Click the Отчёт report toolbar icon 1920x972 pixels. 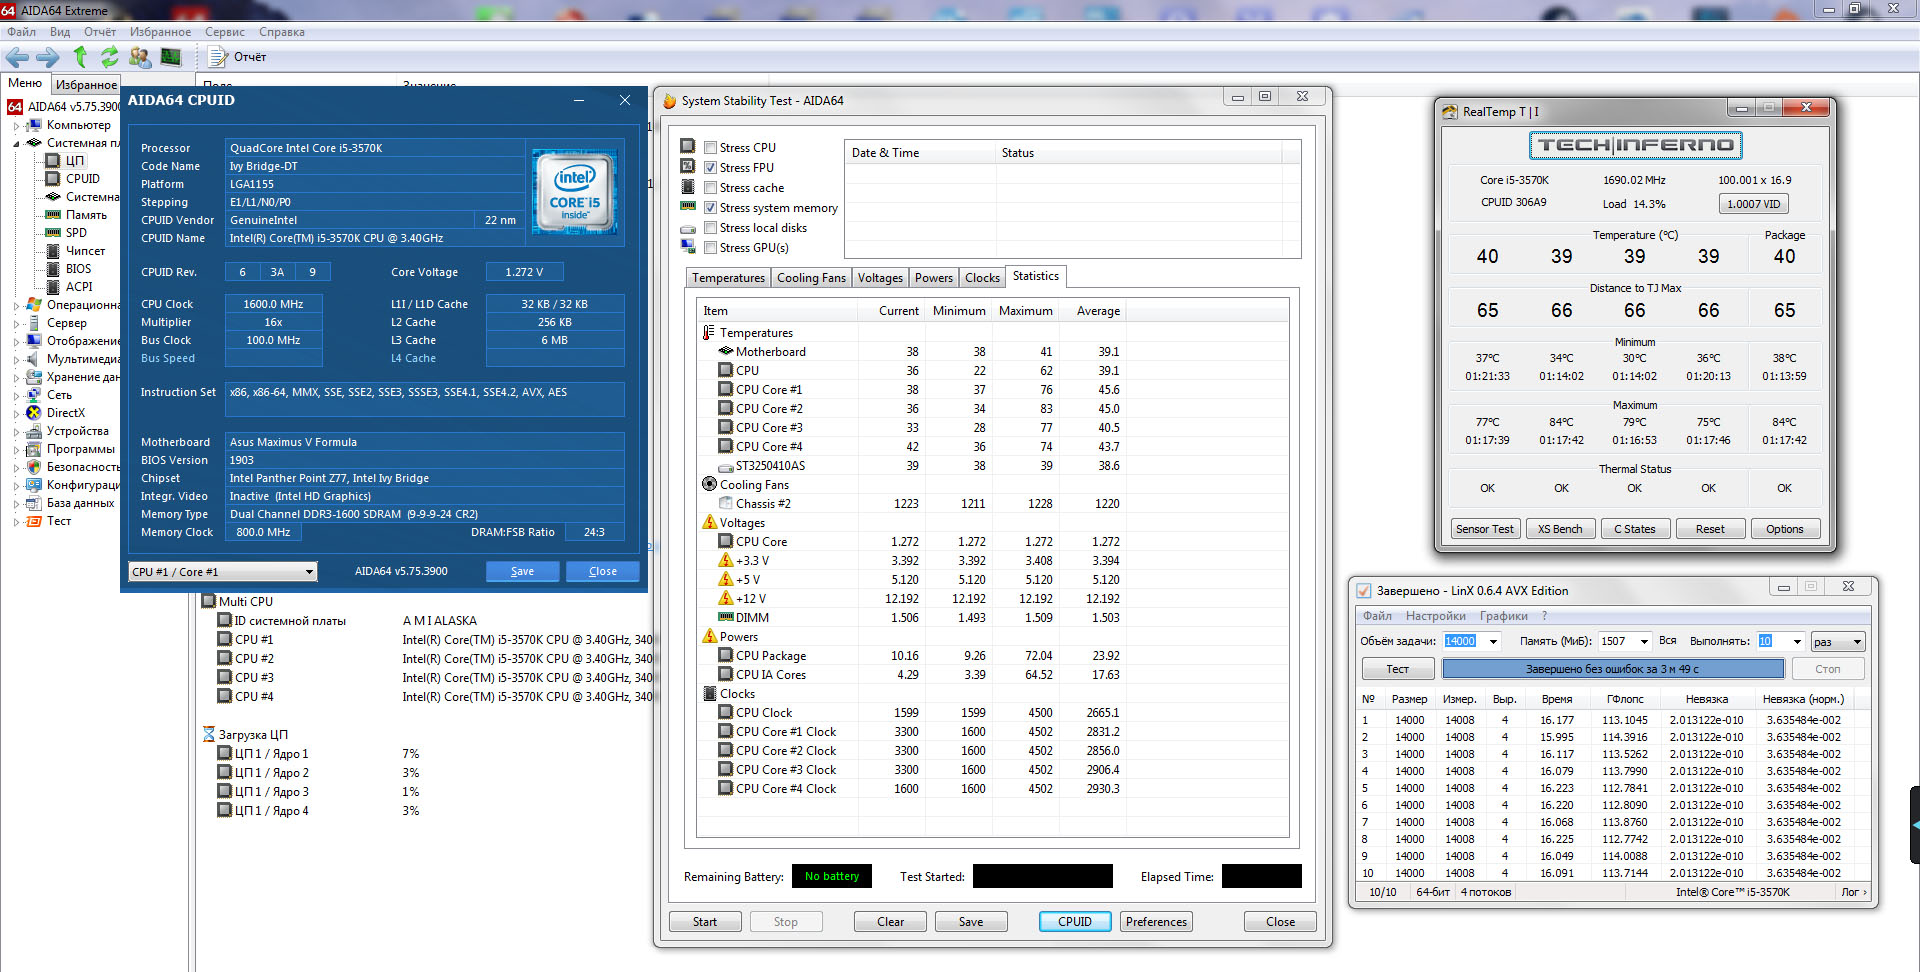218,57
